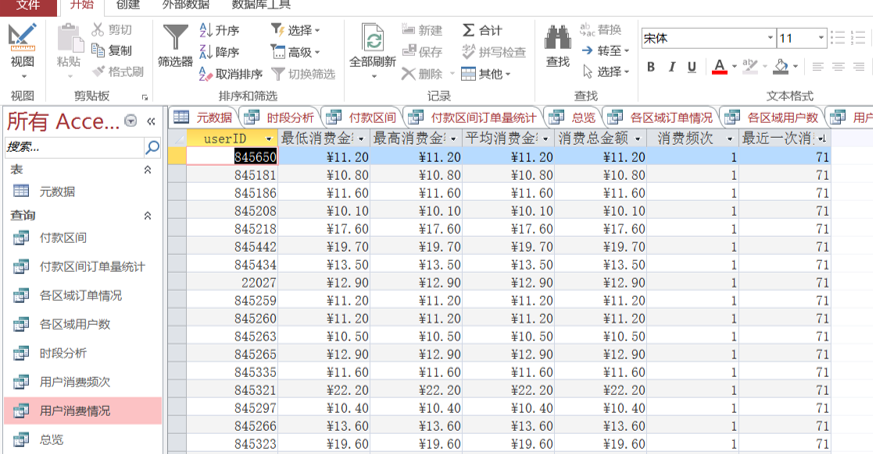Open the 用户消费频次 query in navigation pane
The image size is (873, 454).
(74, 382)
